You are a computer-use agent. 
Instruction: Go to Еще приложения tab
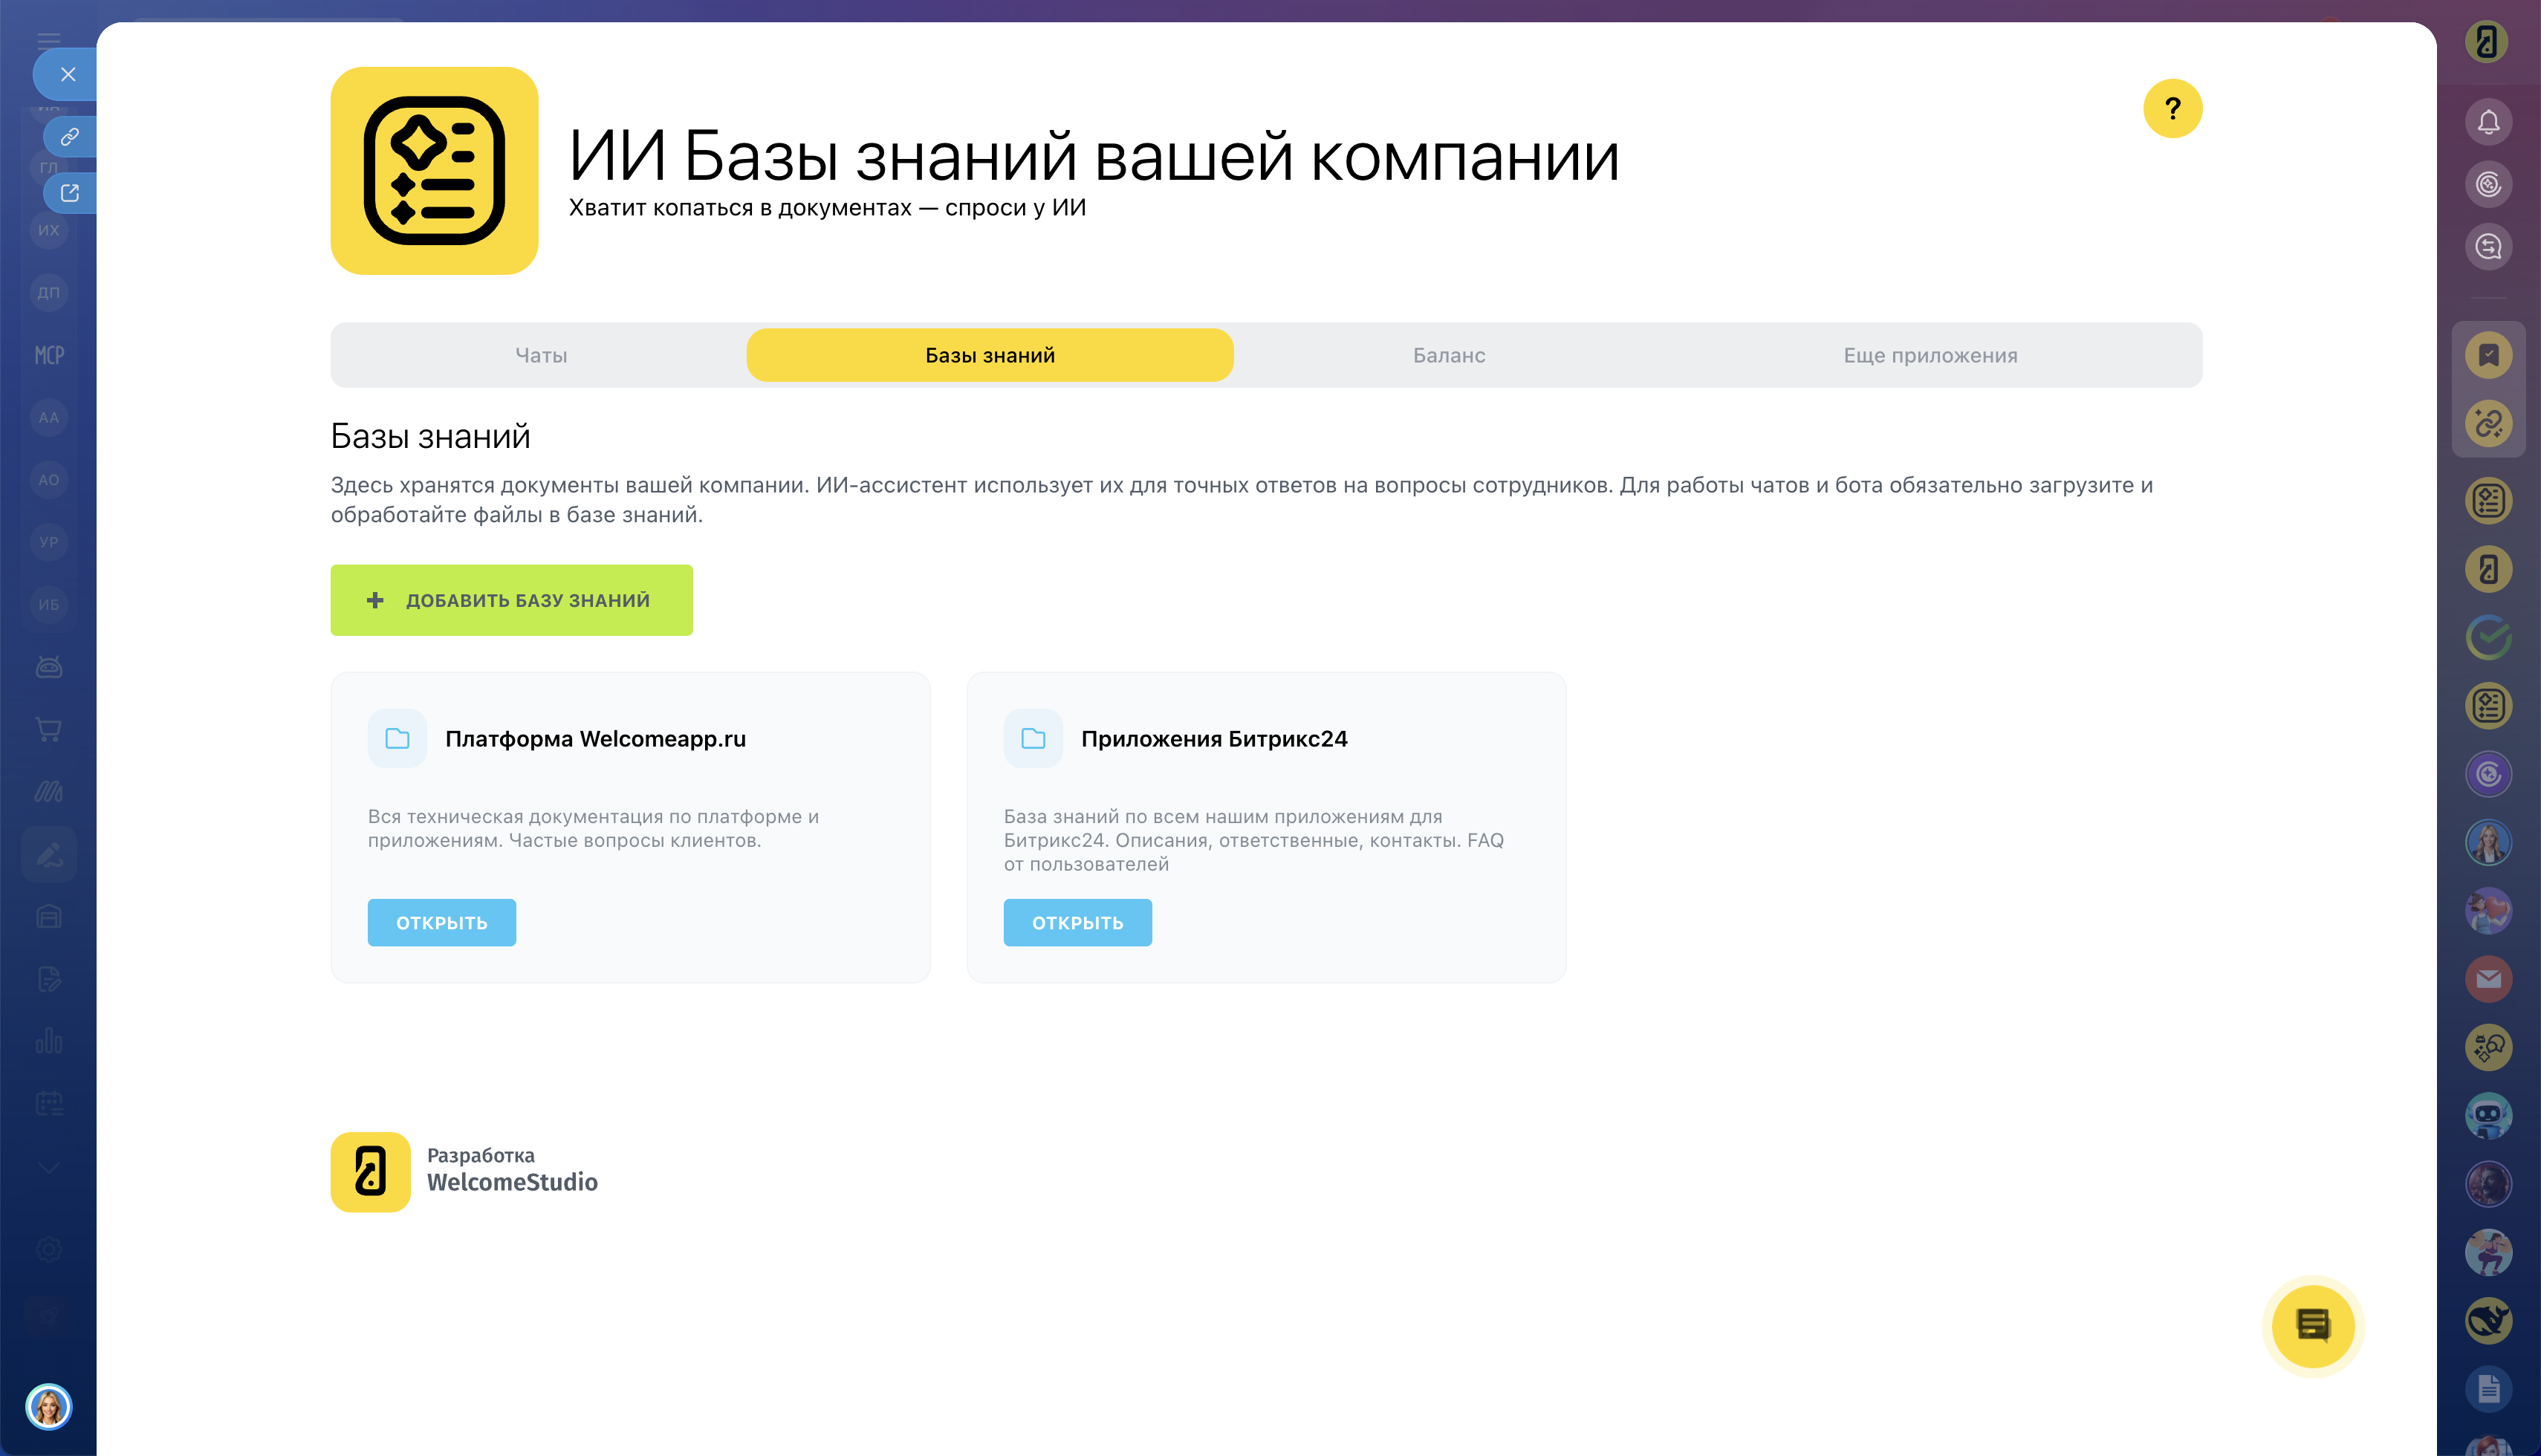(x=1929, y=355)
